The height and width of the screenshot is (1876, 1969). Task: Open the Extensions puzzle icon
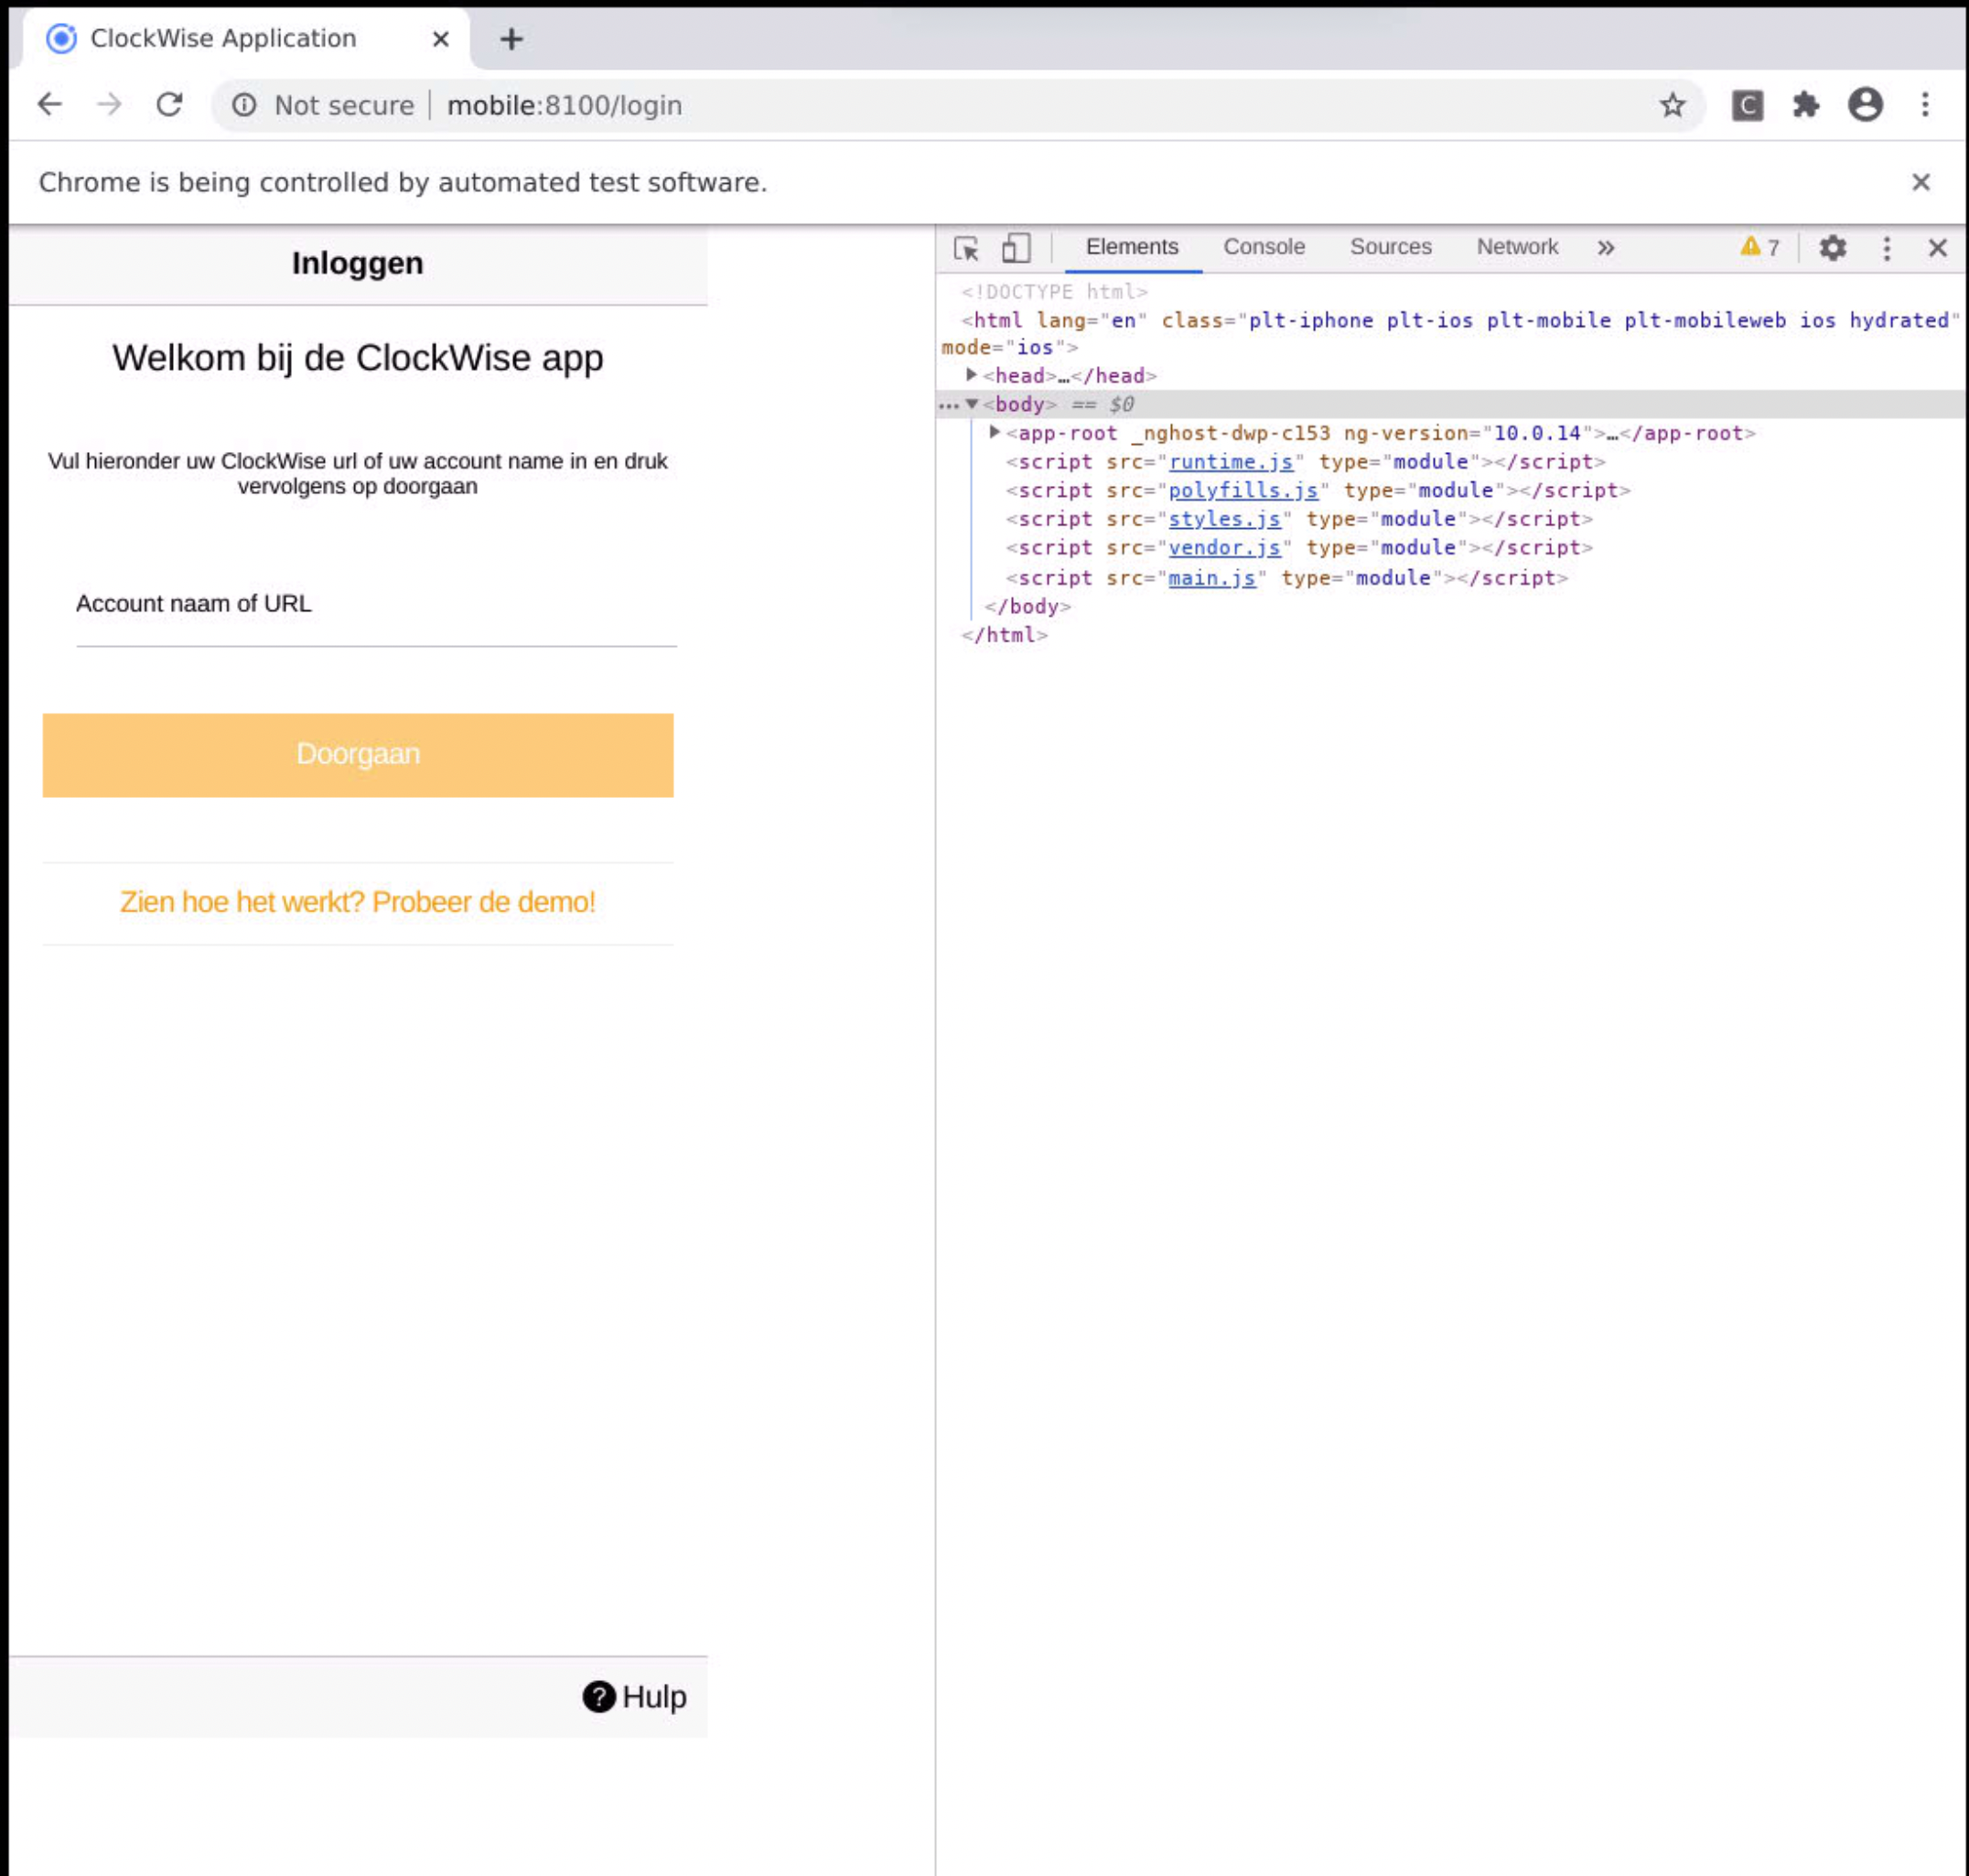coord(1806,105)
